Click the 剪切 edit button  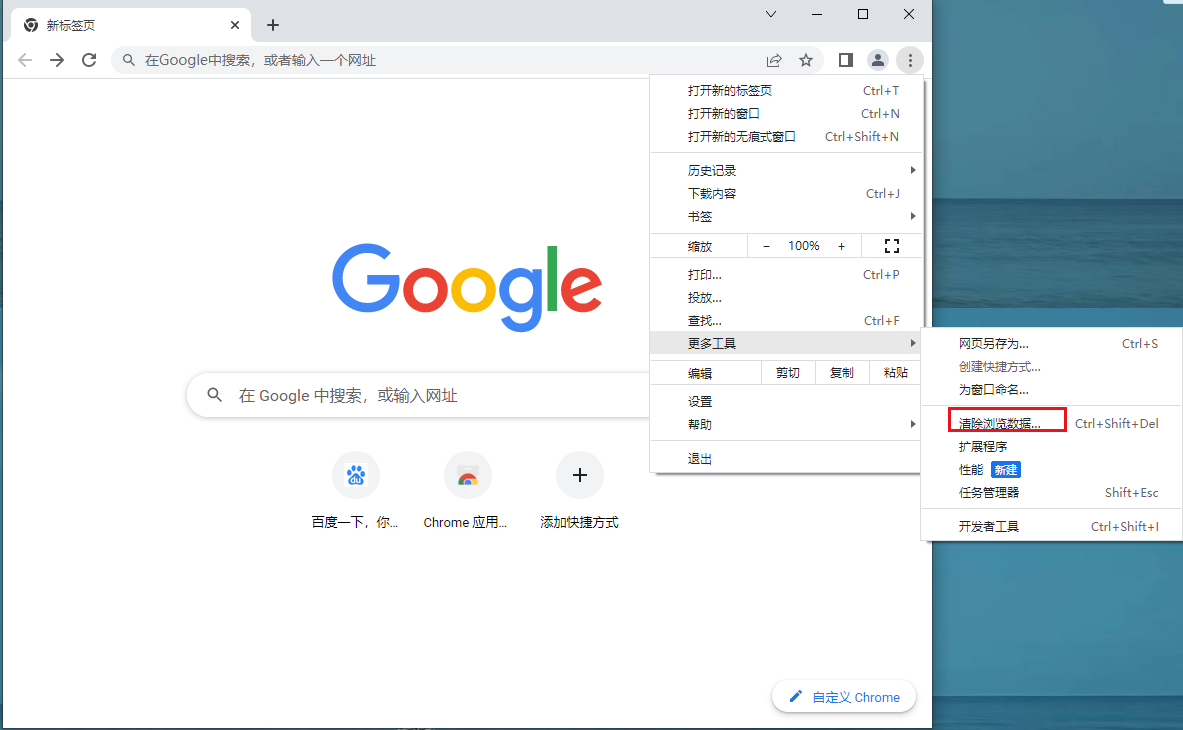coord(788,373)
